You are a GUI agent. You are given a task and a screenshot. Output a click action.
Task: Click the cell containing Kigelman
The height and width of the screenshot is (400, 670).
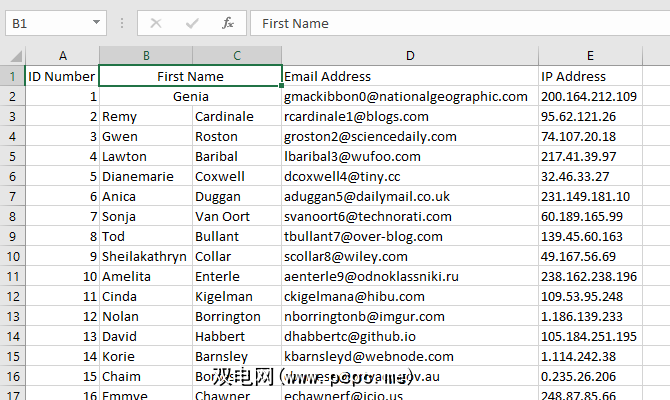237,296
